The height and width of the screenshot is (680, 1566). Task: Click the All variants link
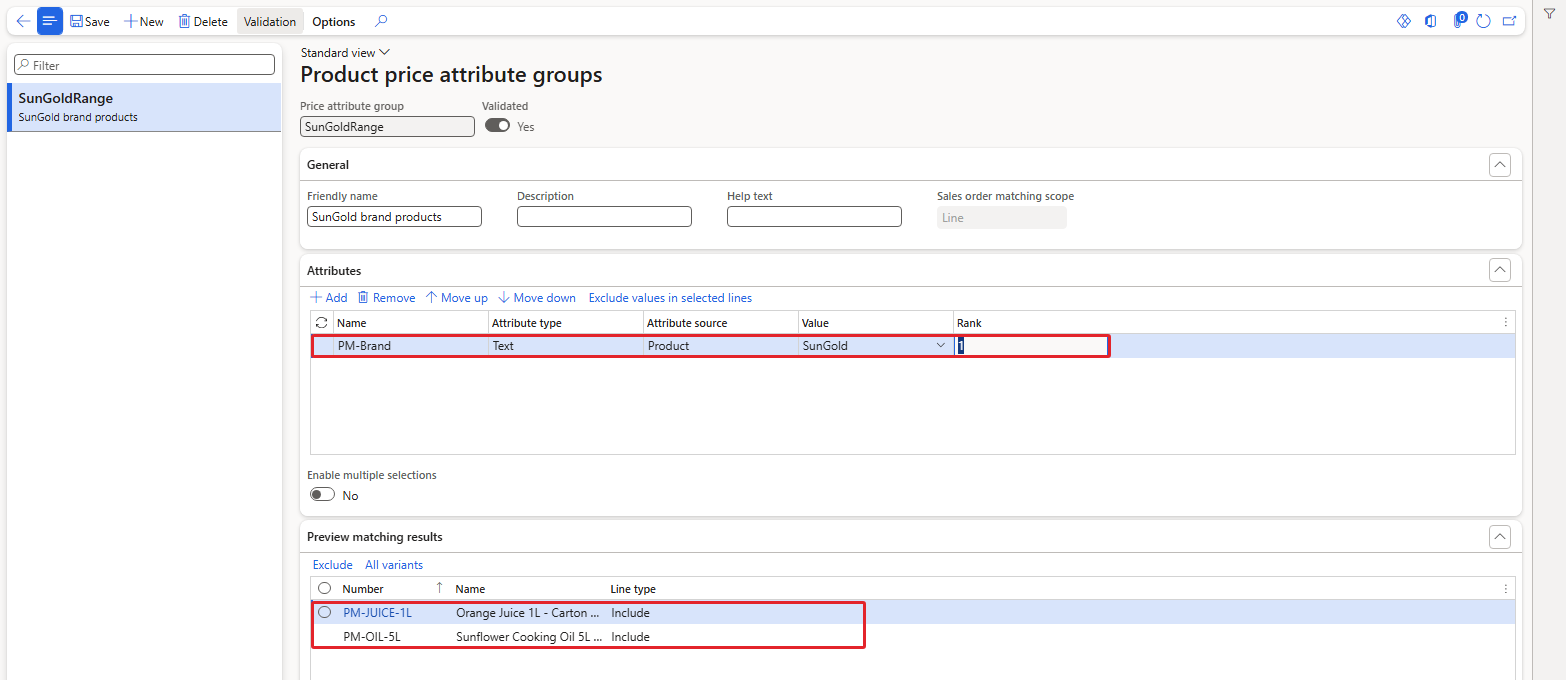pyautogui.click(x=394, y=565)
